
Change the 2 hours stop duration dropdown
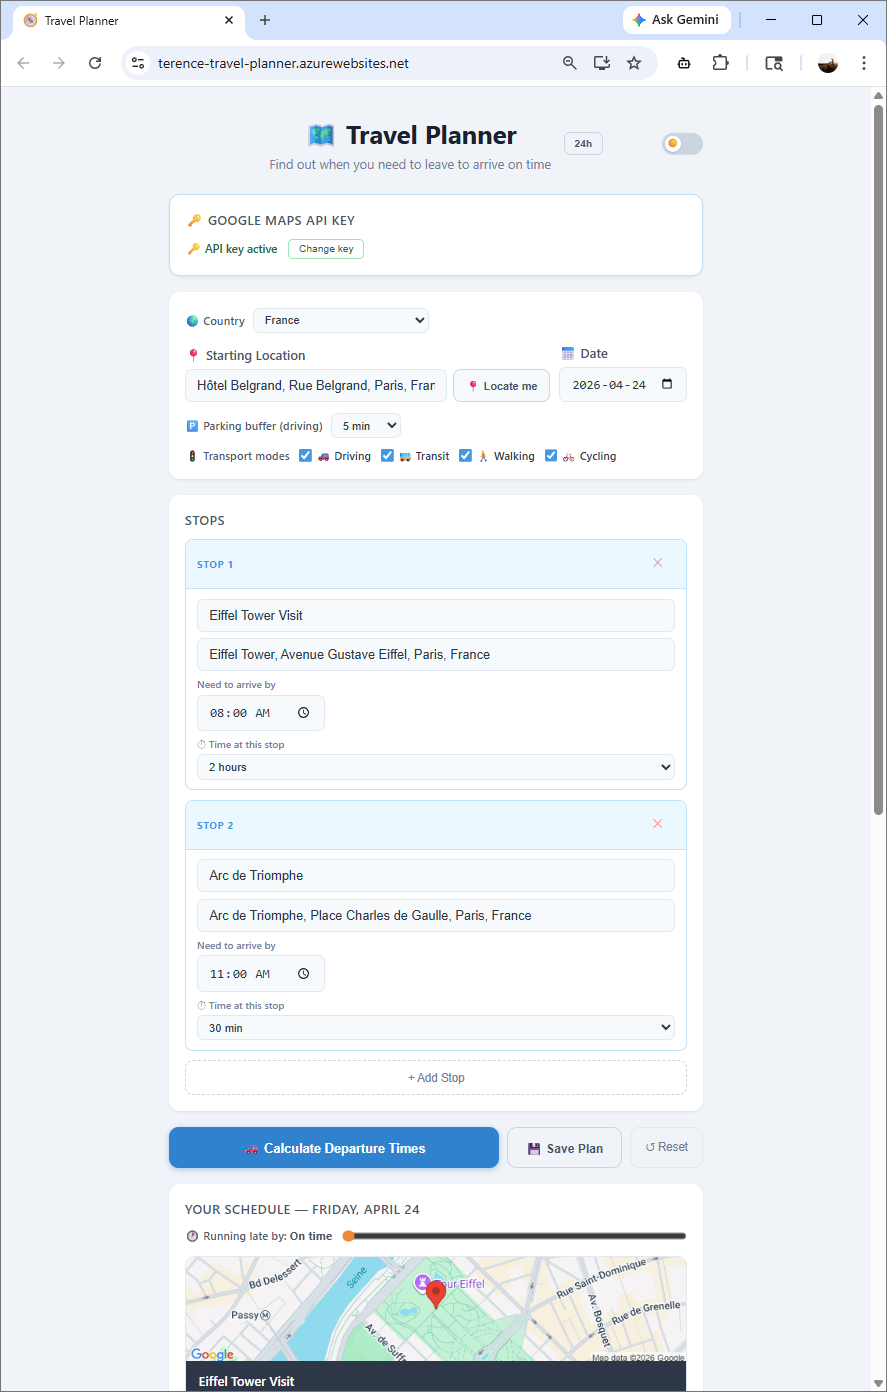click(435, 767)
